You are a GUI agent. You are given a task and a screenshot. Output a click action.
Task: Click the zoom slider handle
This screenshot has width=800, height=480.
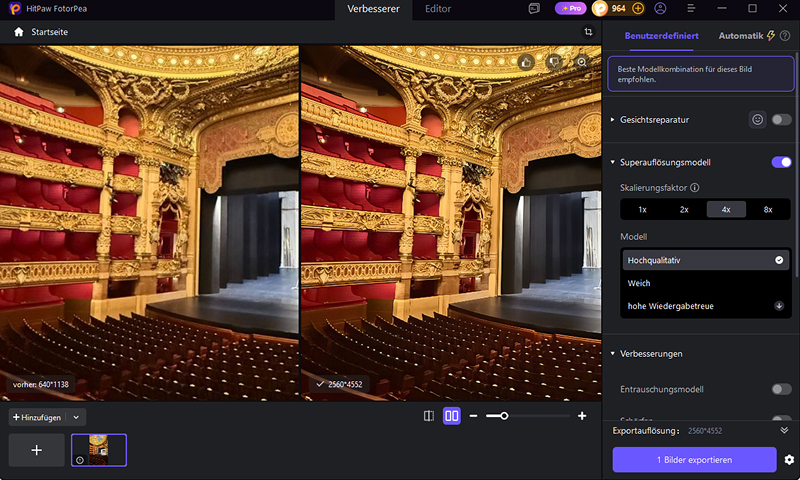pyautogui.click(x=504, y=416)
